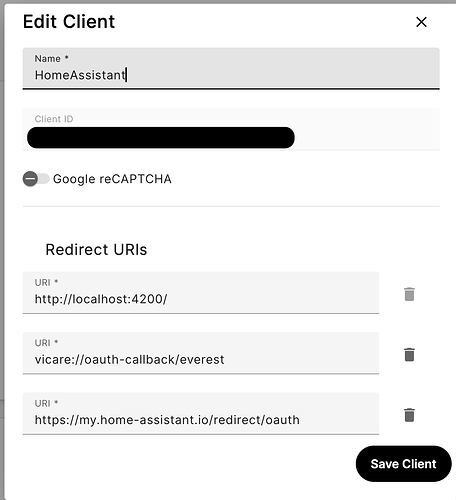Edit the vicare://oauth-callback/everest URI field
The height and width of the screenshot is (500, 456).
coord(201,353)
